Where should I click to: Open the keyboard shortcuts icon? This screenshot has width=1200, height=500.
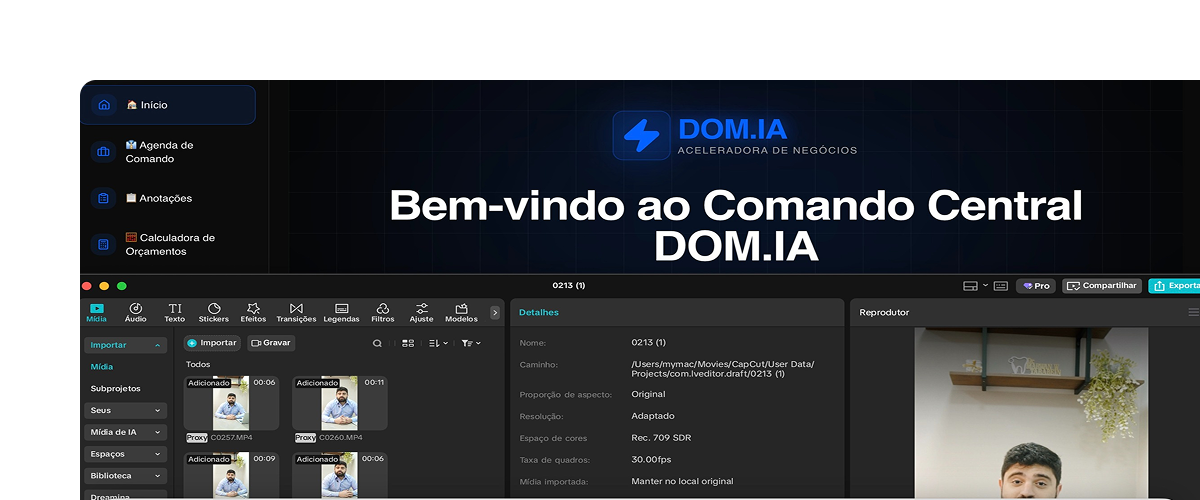[x=1001, y=286]
